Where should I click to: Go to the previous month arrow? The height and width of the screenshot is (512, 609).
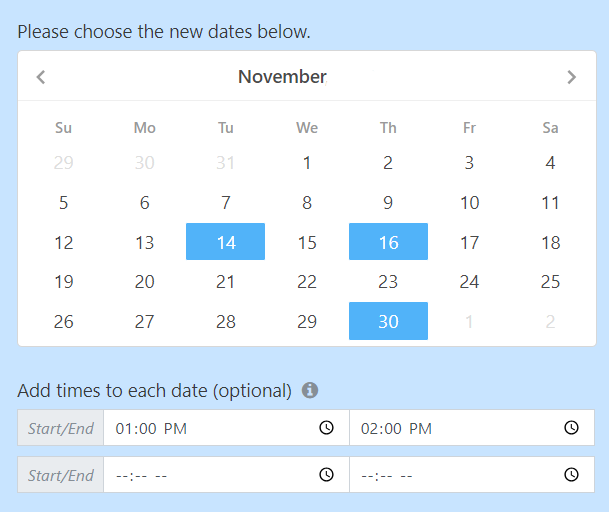pos(41,77)
